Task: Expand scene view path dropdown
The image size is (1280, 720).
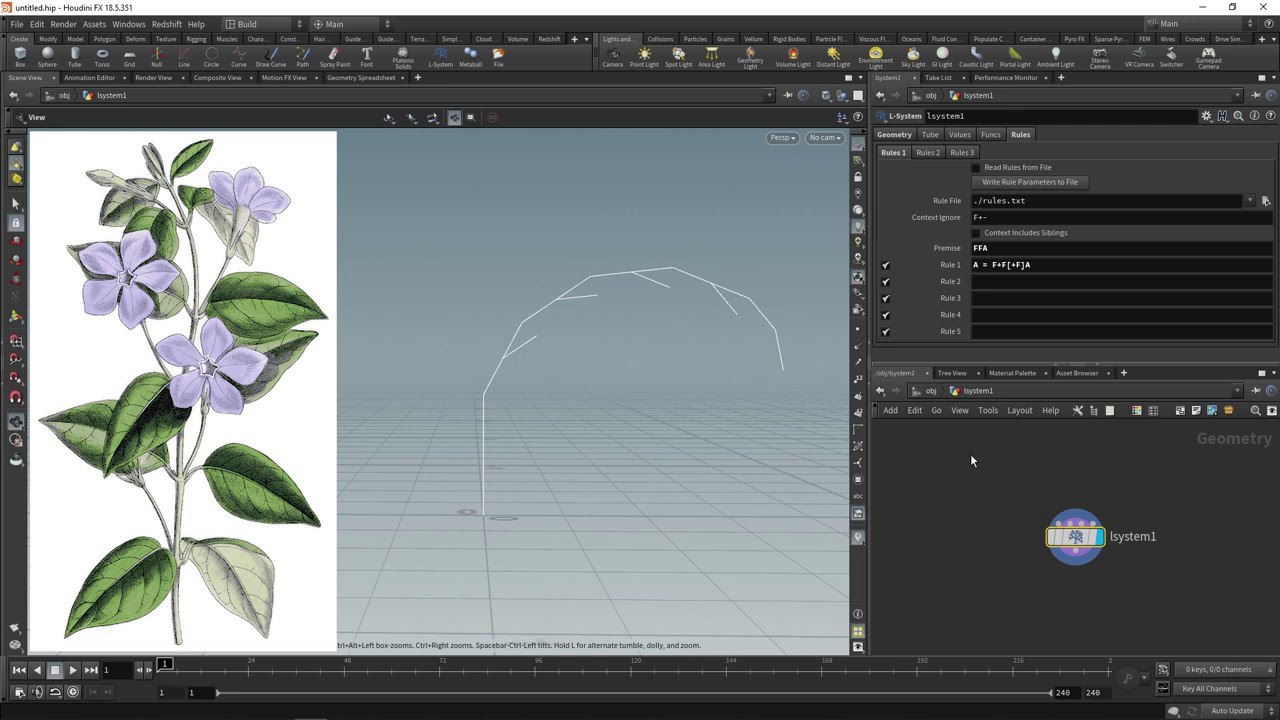Action: point(770,96)
